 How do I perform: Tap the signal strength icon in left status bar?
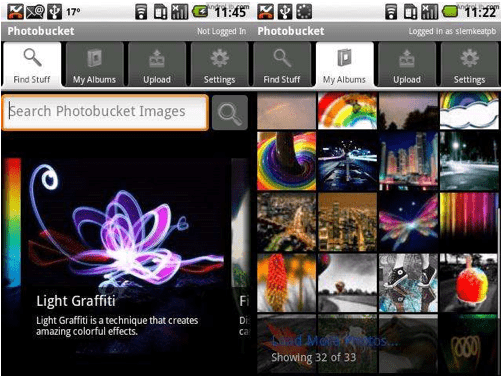point(179,12)
